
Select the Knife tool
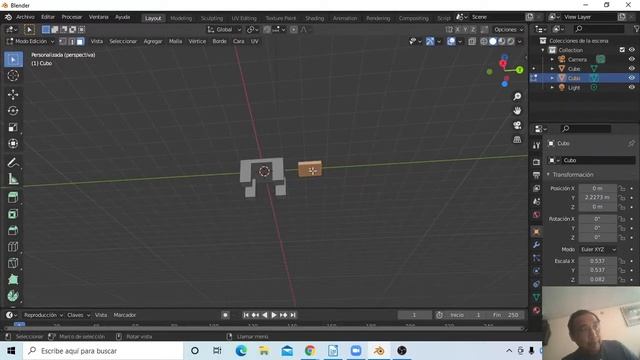click(13, 263)
